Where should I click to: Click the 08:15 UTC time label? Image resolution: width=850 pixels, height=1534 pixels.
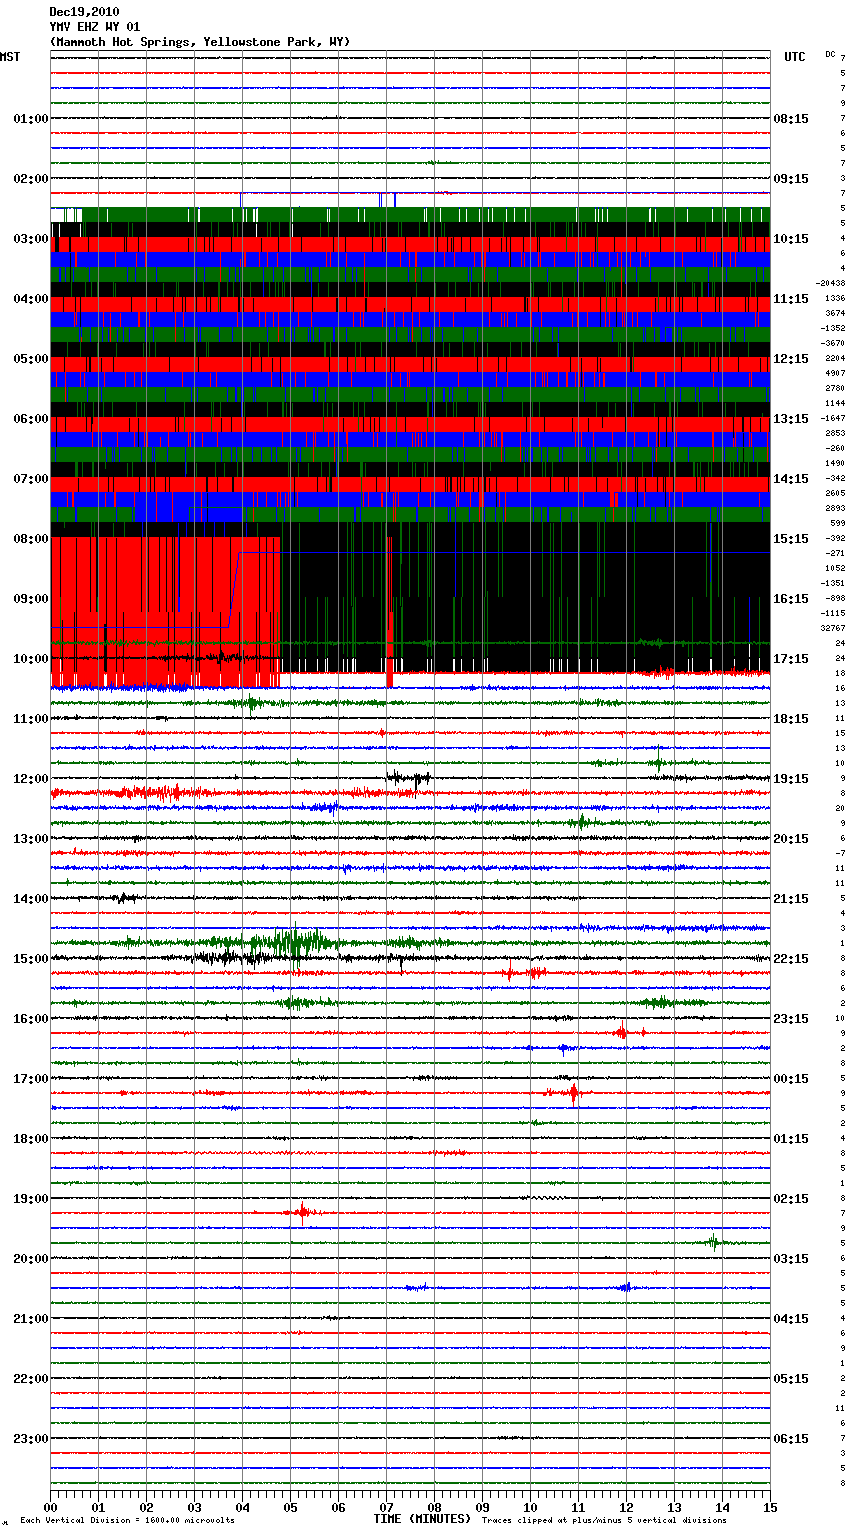[791, 119]
